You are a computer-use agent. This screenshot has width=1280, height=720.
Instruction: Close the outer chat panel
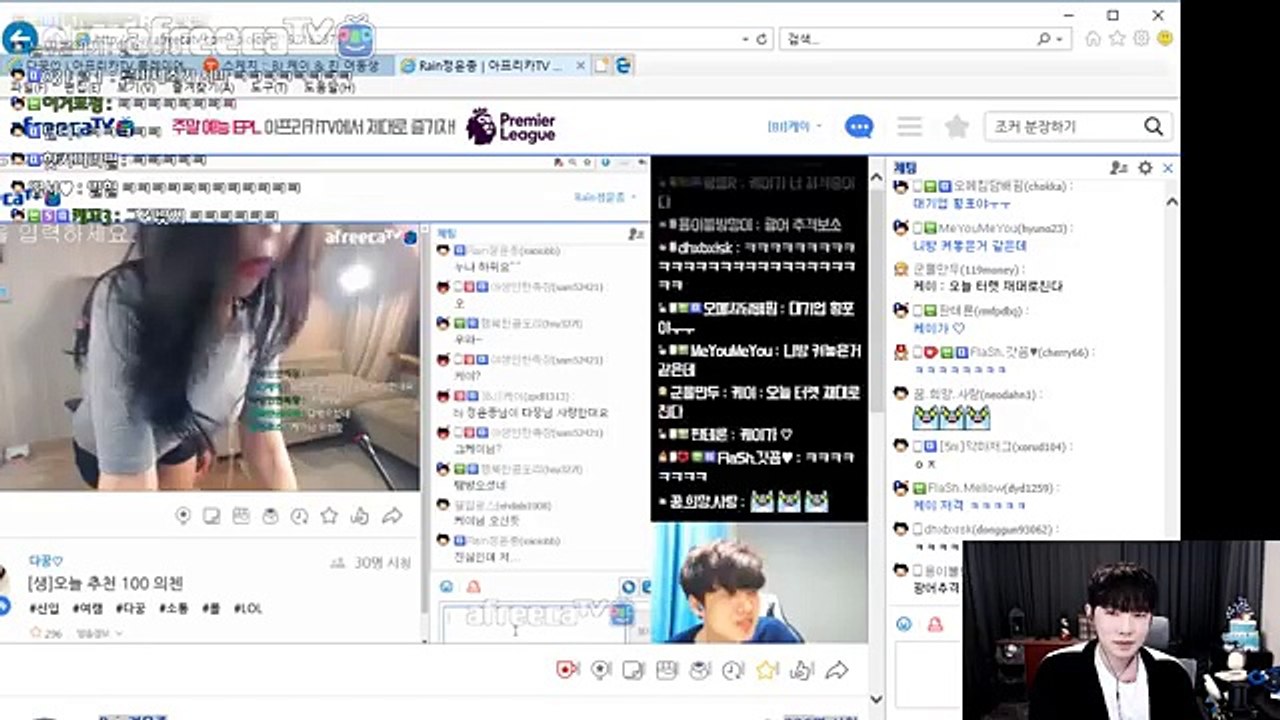click(1167, 168)
